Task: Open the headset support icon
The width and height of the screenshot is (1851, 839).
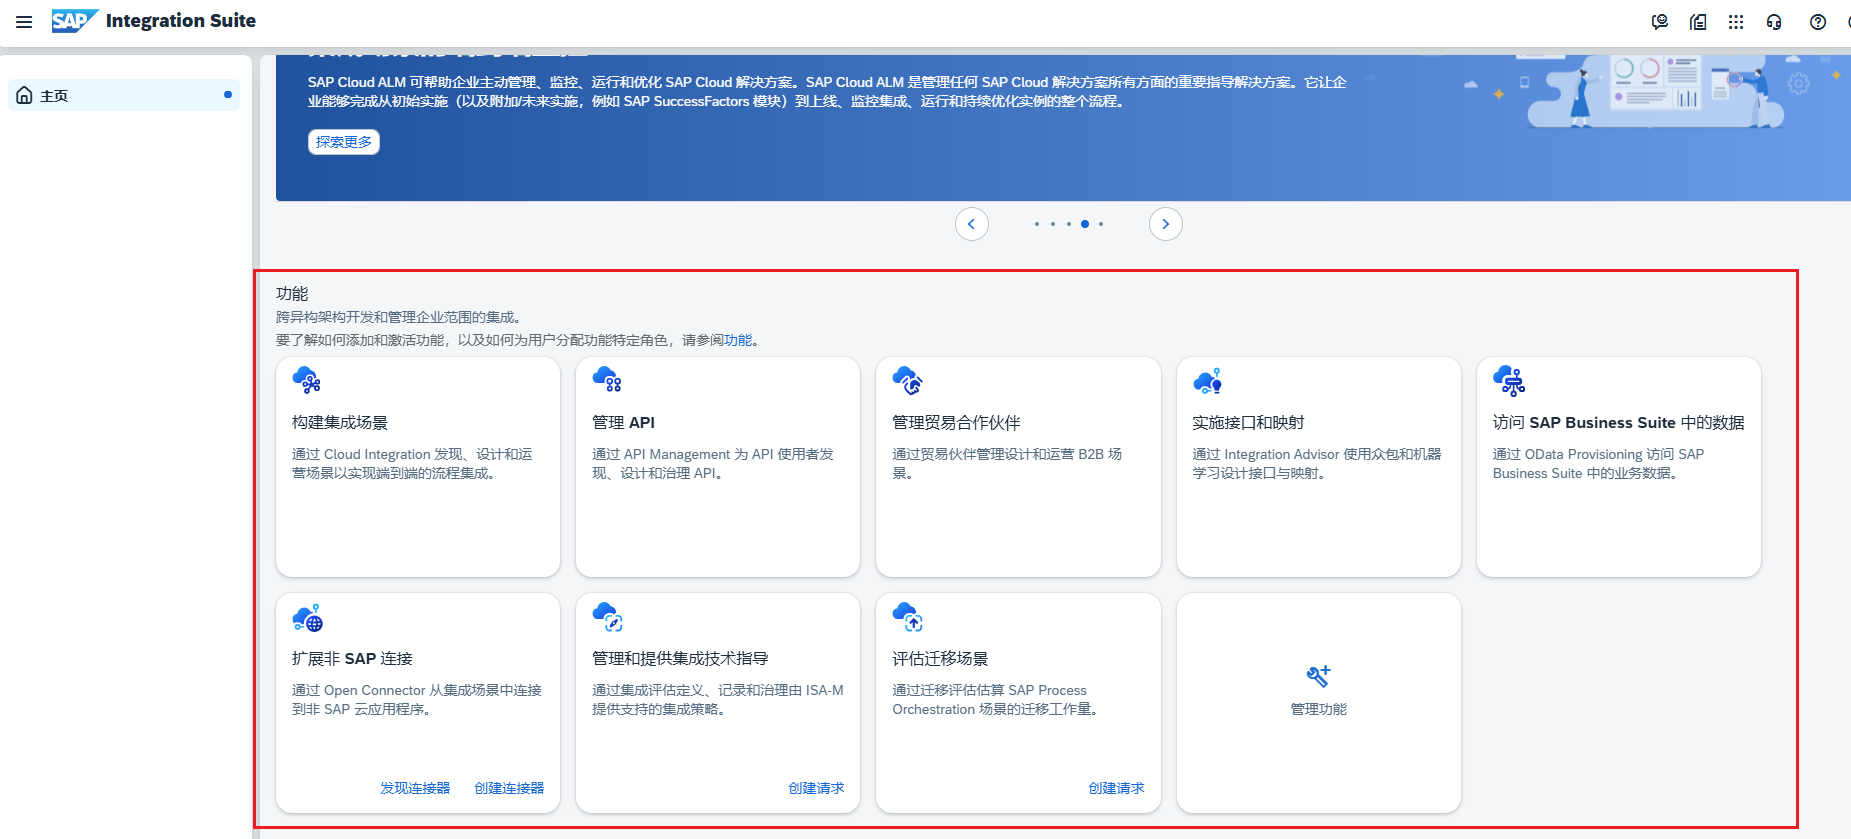Action: tap(1774, 22)
